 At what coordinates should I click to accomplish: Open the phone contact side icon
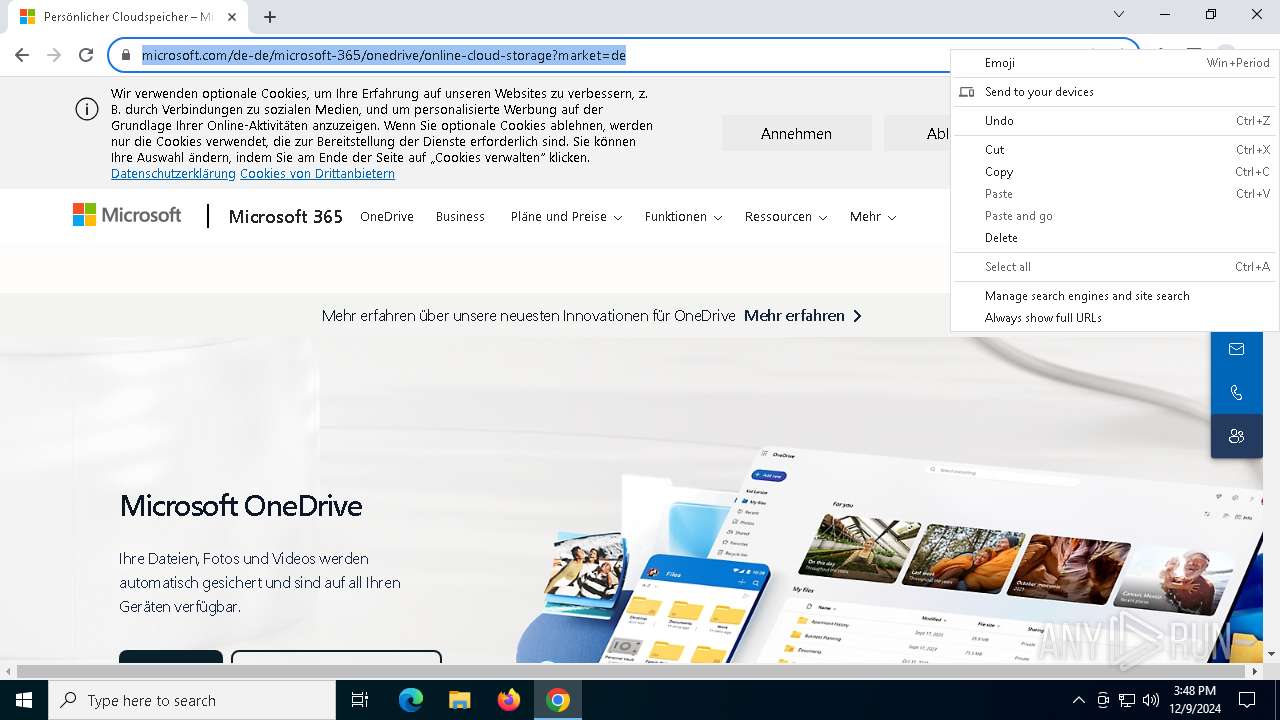point(1237,392)
